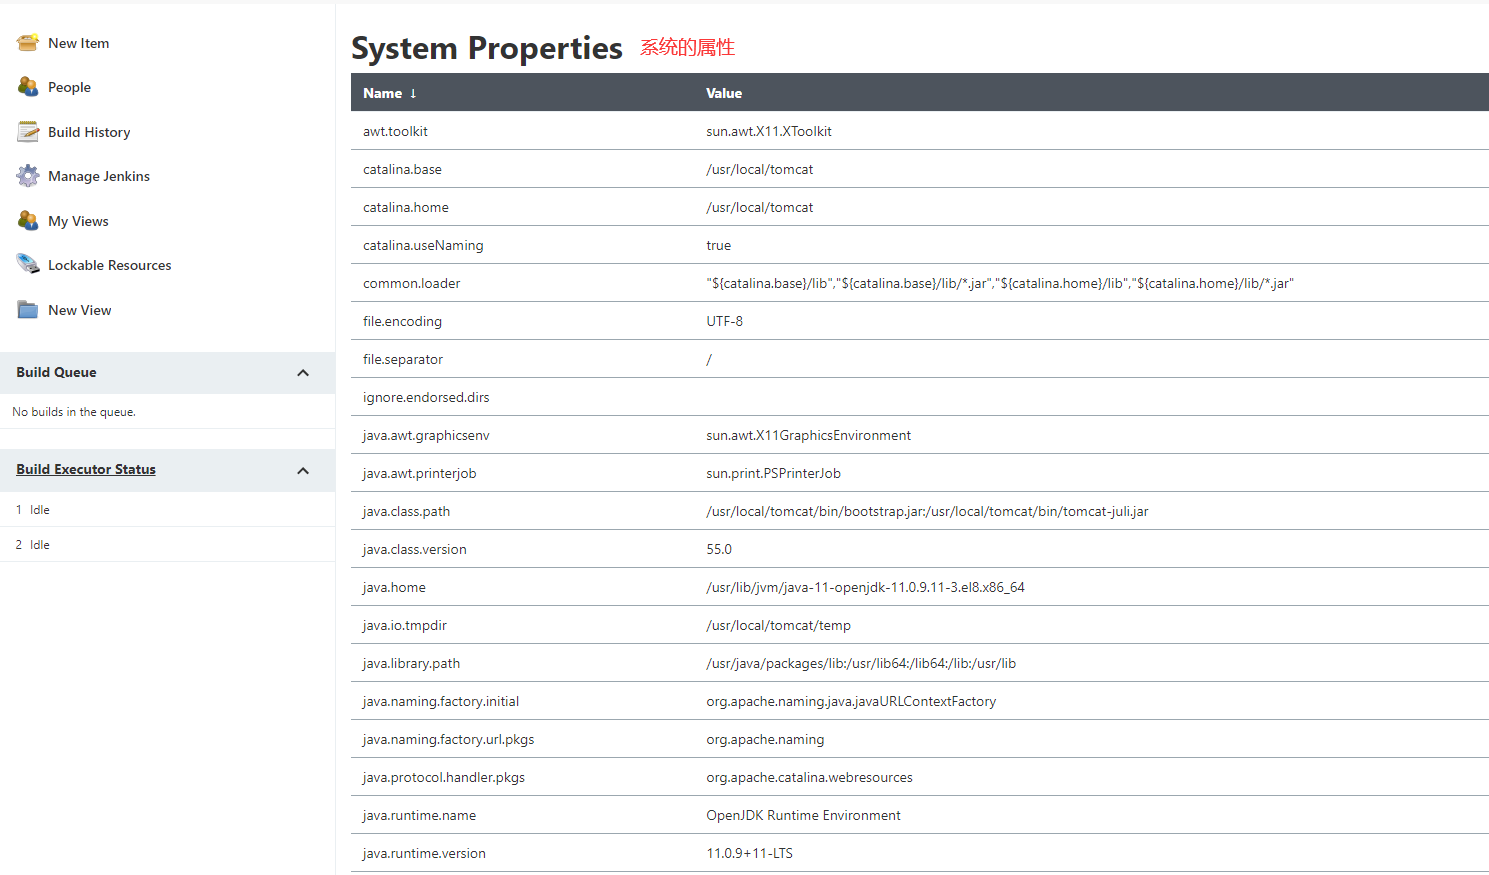Select the awt.toolkit property name

395,131
